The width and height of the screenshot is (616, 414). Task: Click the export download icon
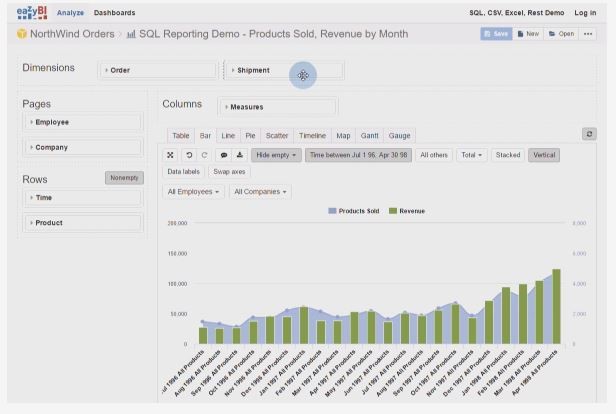point(239,155)
